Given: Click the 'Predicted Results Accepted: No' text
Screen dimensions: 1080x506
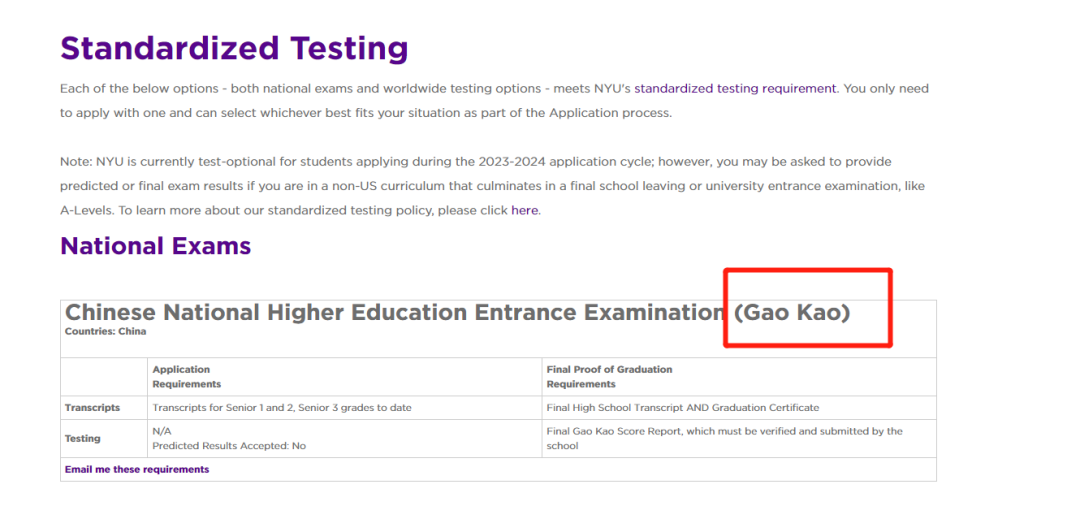Looking at the screenshot, I should tap(229, 446).
